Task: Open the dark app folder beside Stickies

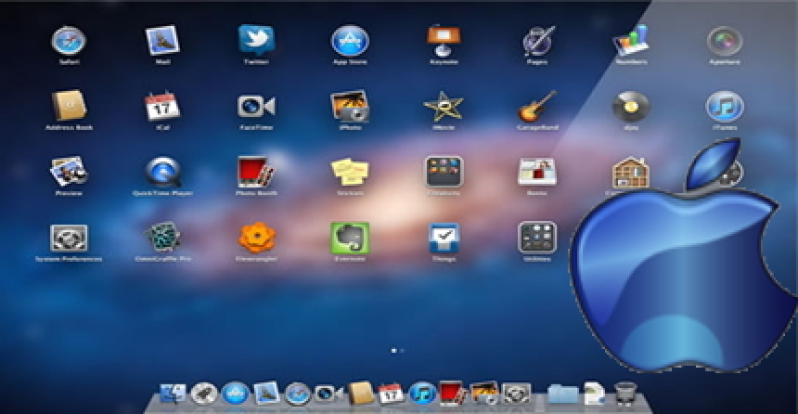Action: [444, 172]
